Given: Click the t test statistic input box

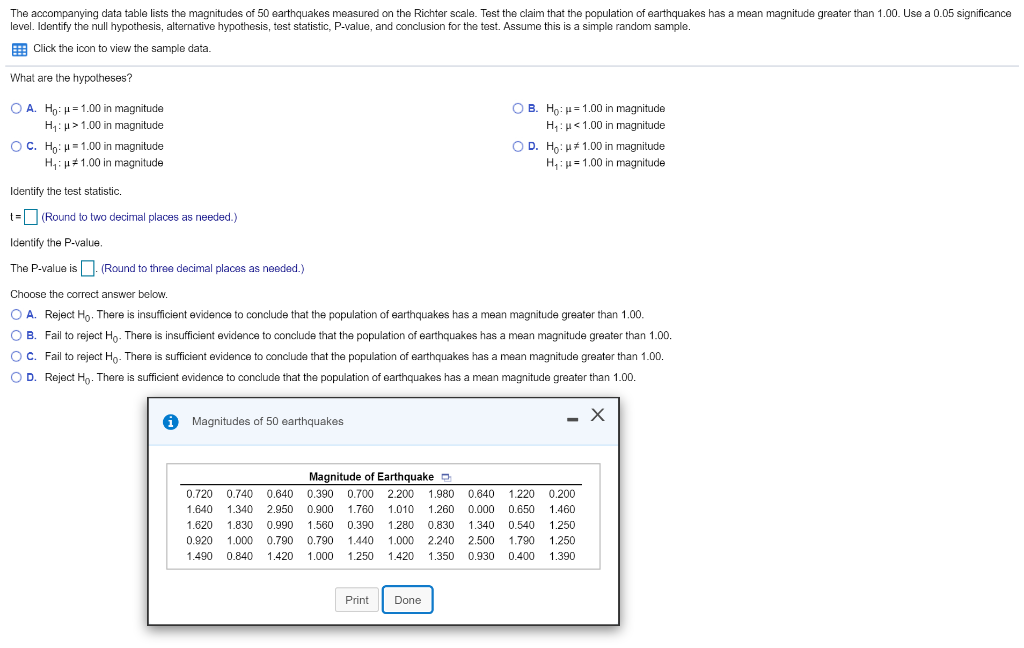Looking at the screenshot, I should tap(29, 216).
